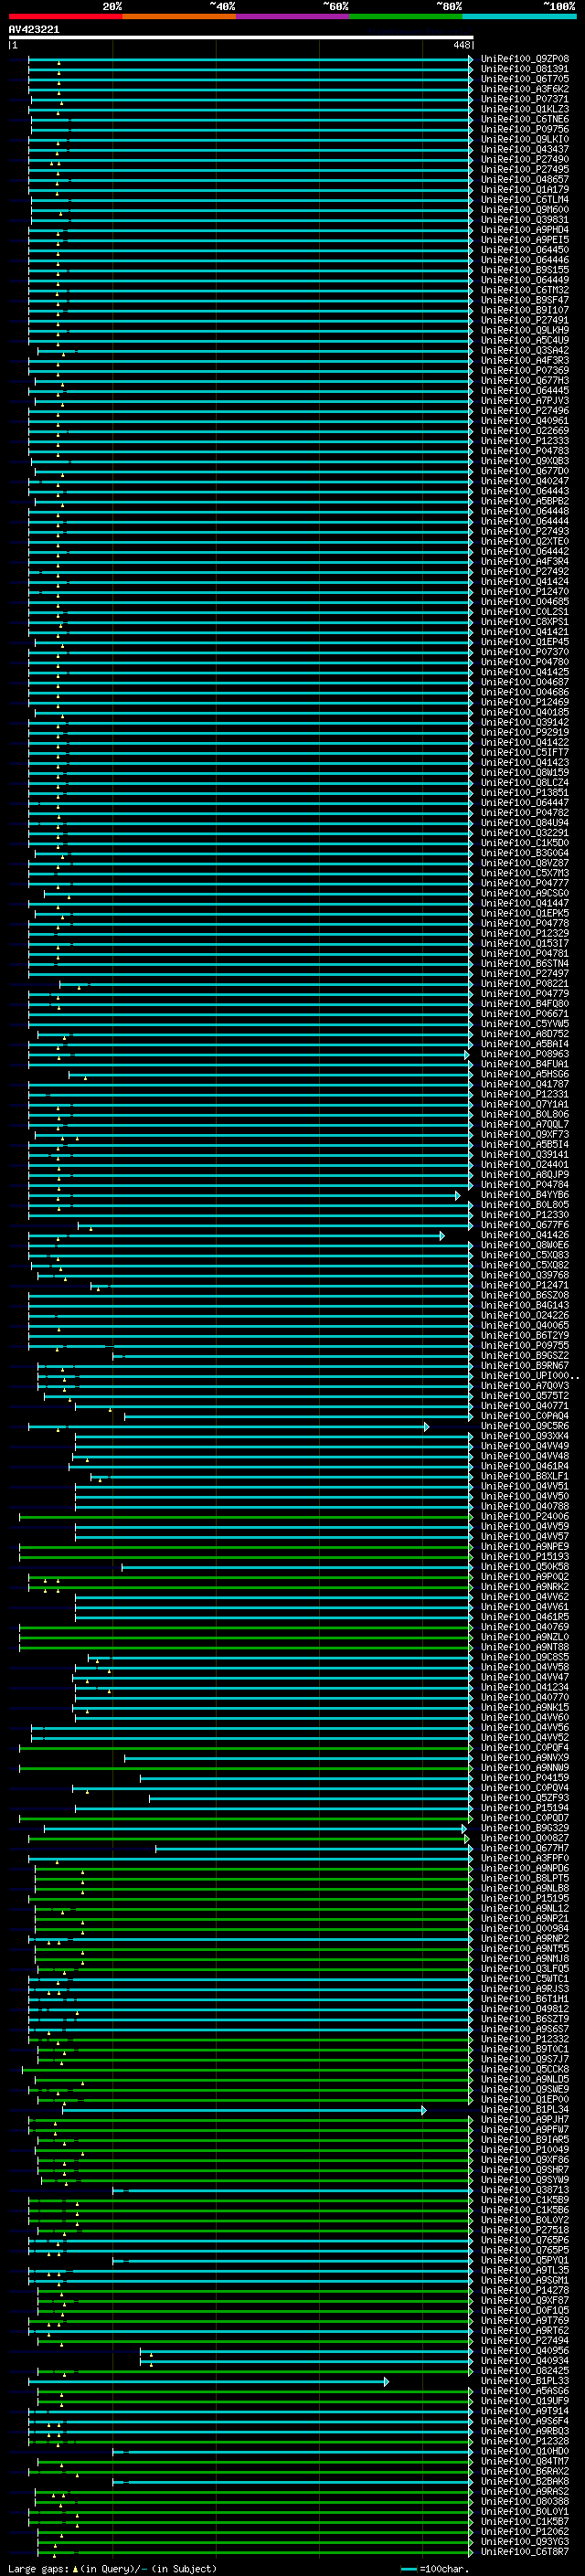585x2576 pixels.
Task: Select the UniRef100_P15193 label
Action: (x=524, y=1556)
